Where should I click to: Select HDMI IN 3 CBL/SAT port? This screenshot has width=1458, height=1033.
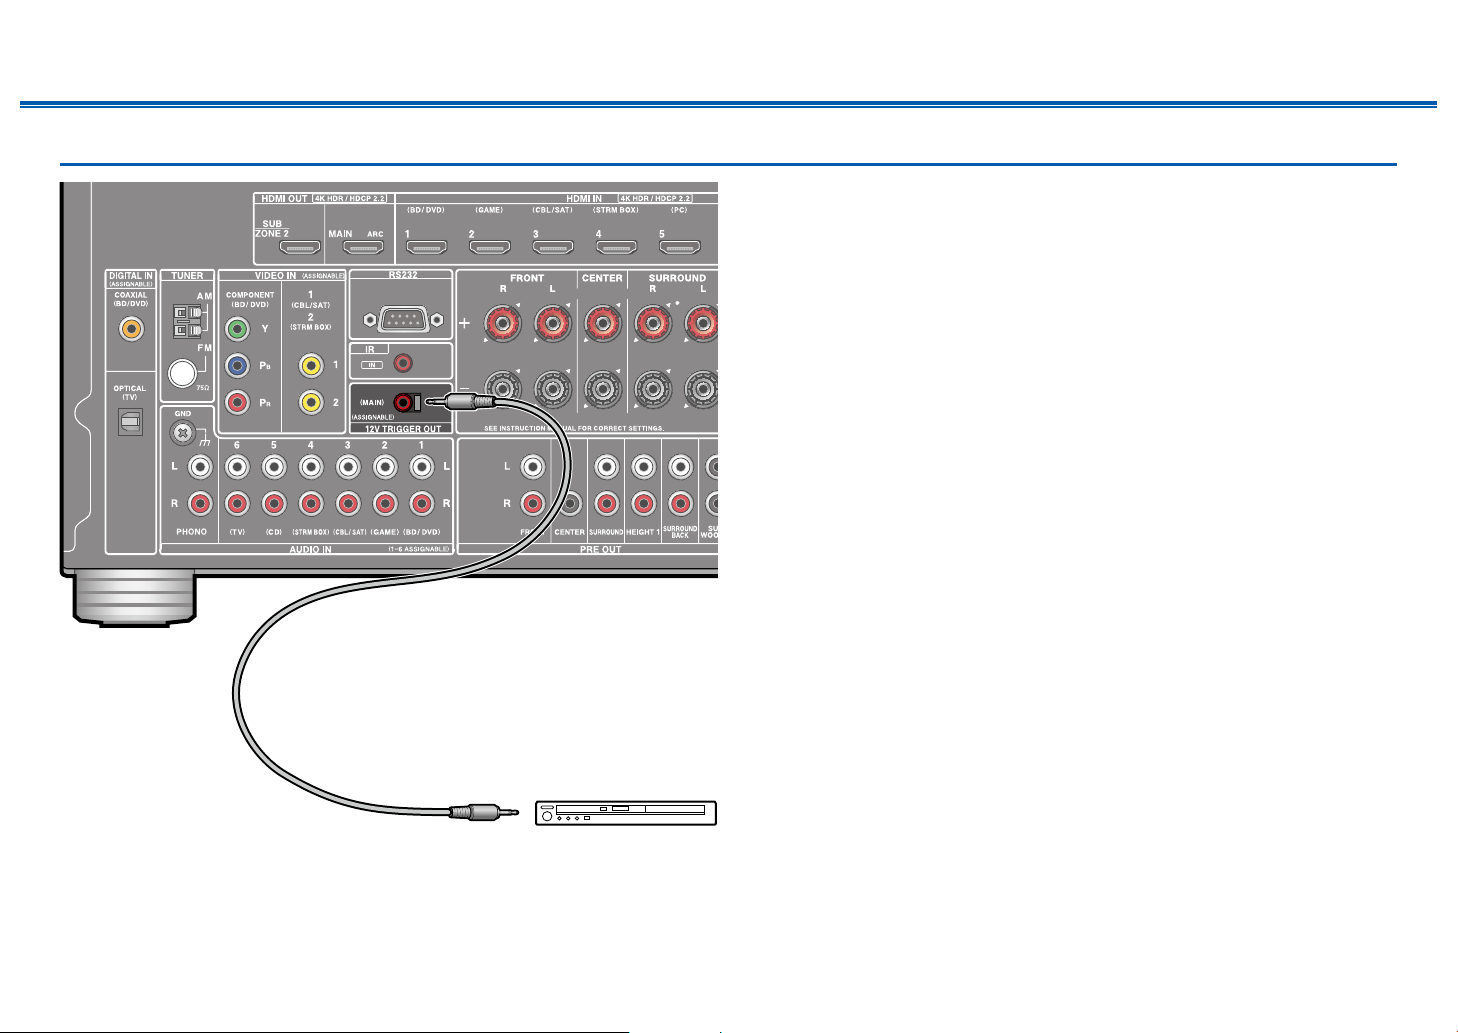pyautogui.click(x=552, y=245)
